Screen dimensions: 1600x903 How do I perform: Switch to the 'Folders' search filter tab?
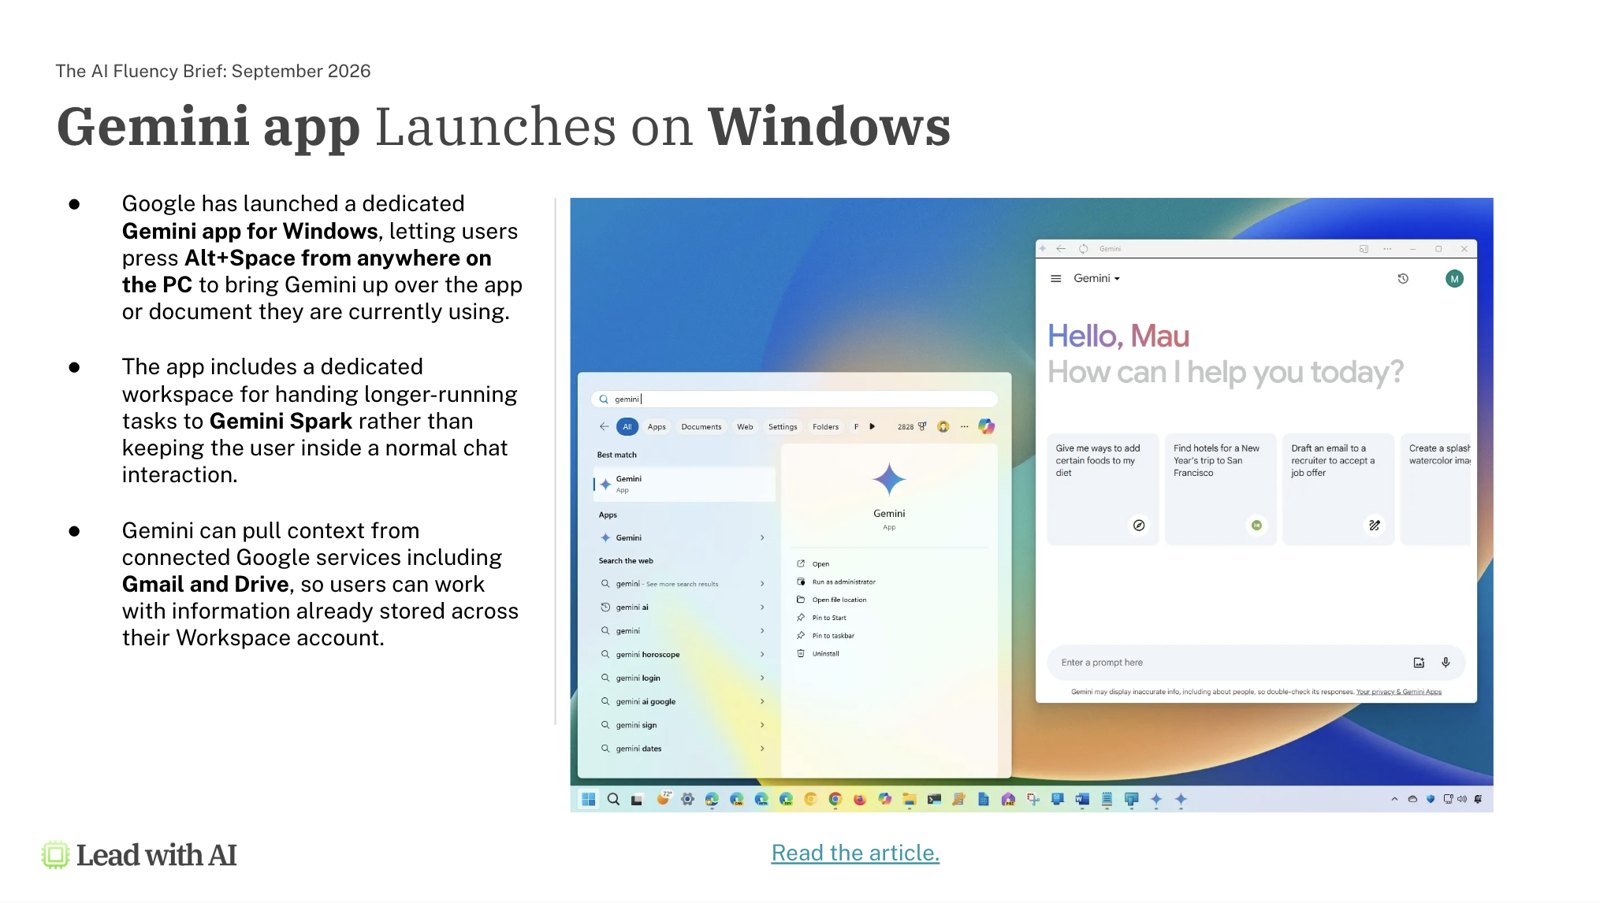826,427
